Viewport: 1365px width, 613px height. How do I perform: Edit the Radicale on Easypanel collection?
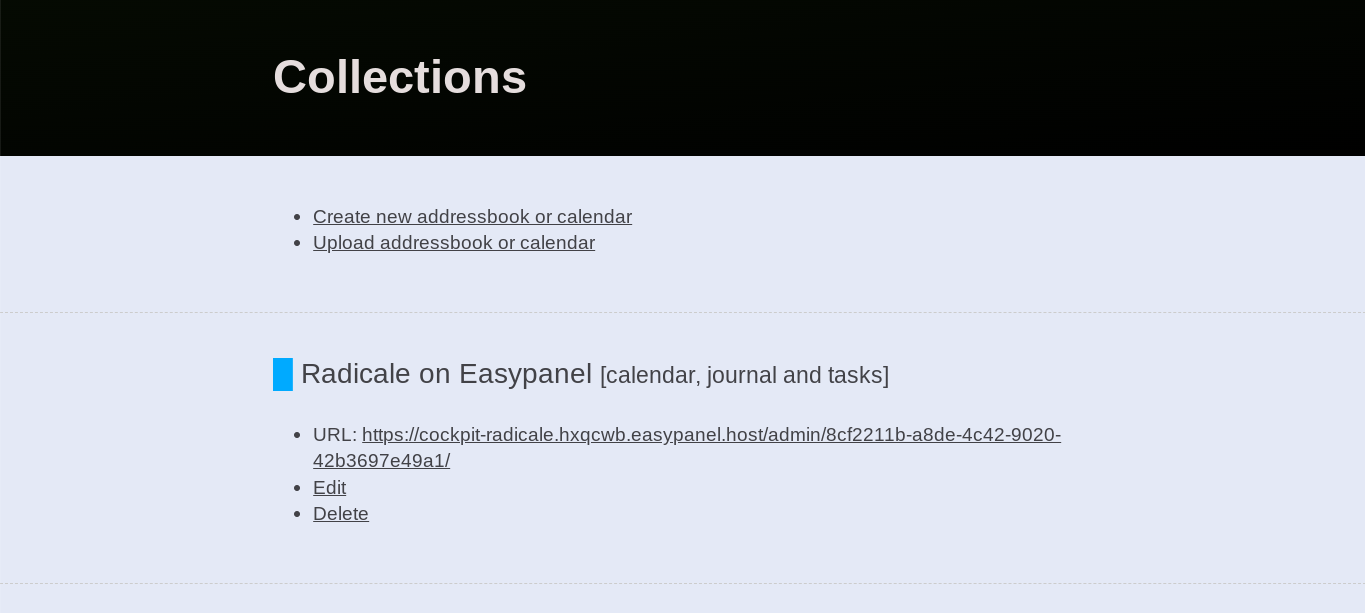click(x=329, y=488)
